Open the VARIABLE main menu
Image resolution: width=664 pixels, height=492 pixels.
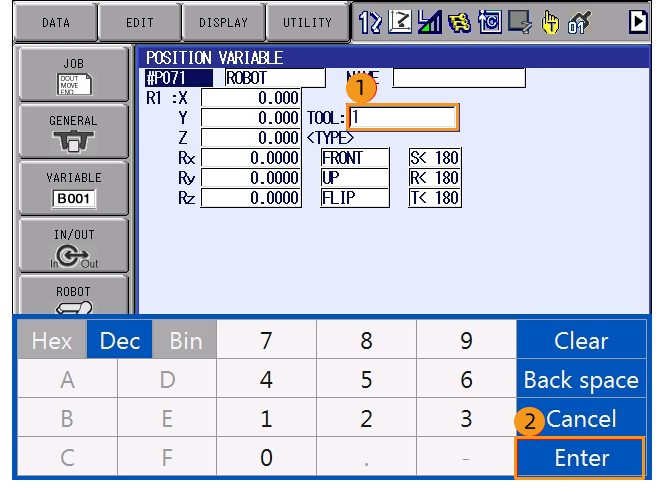click(73, 189)
